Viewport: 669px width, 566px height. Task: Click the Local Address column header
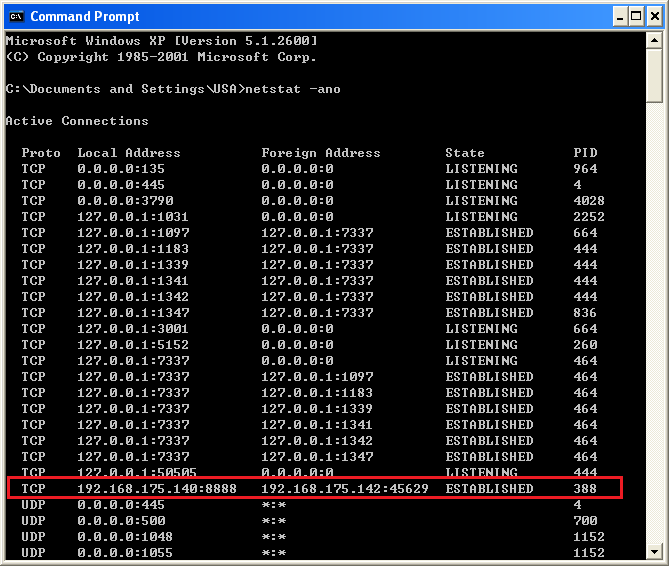coord(129,153)
